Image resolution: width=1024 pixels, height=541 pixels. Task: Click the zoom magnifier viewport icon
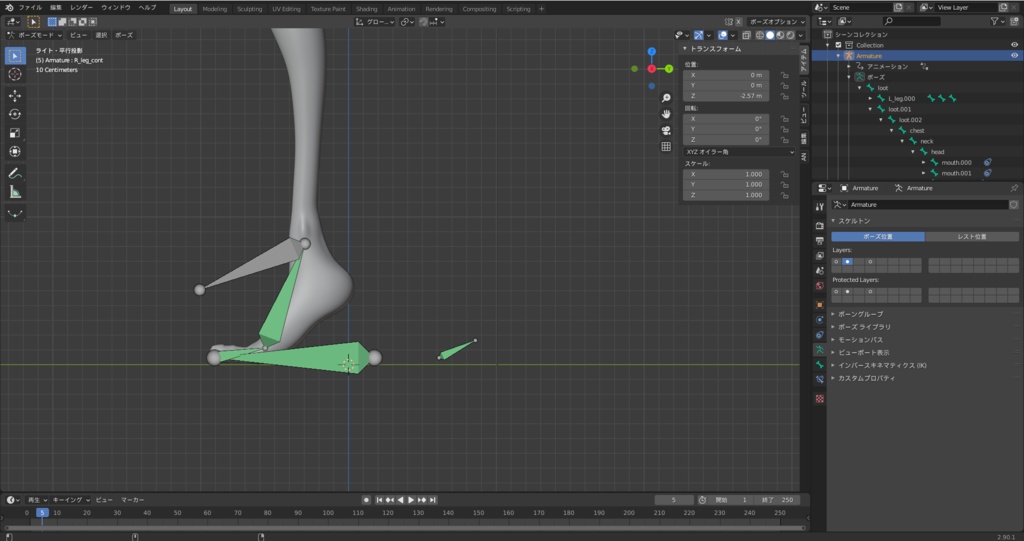[x=665, y=98]
